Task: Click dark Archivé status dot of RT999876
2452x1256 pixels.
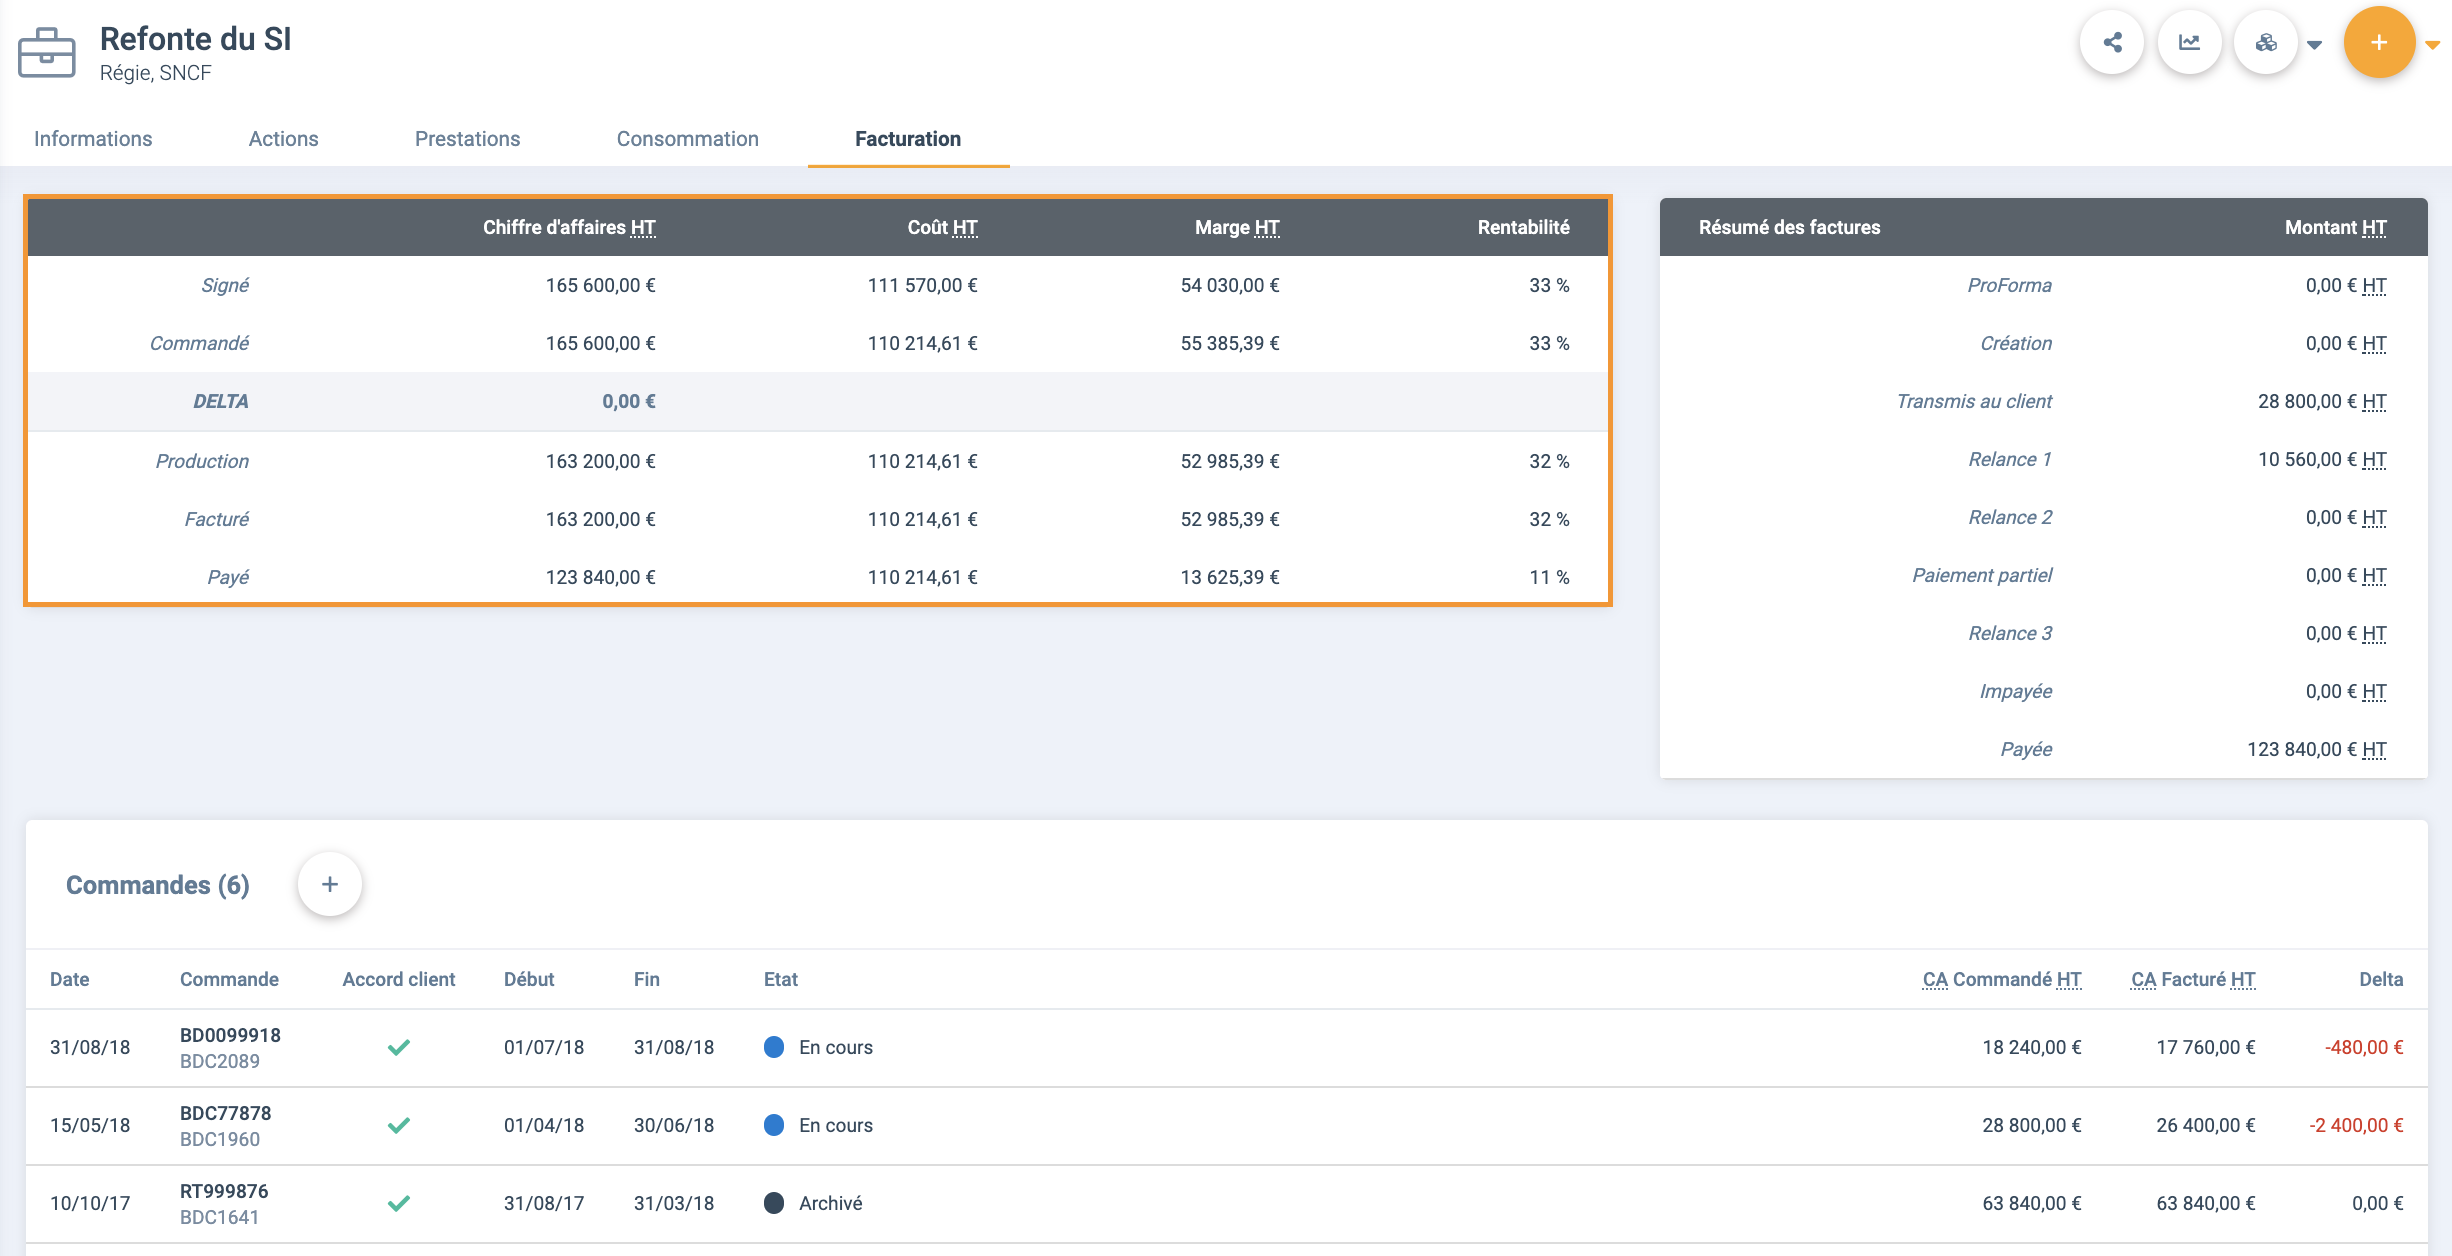Action: point(774,1203)
